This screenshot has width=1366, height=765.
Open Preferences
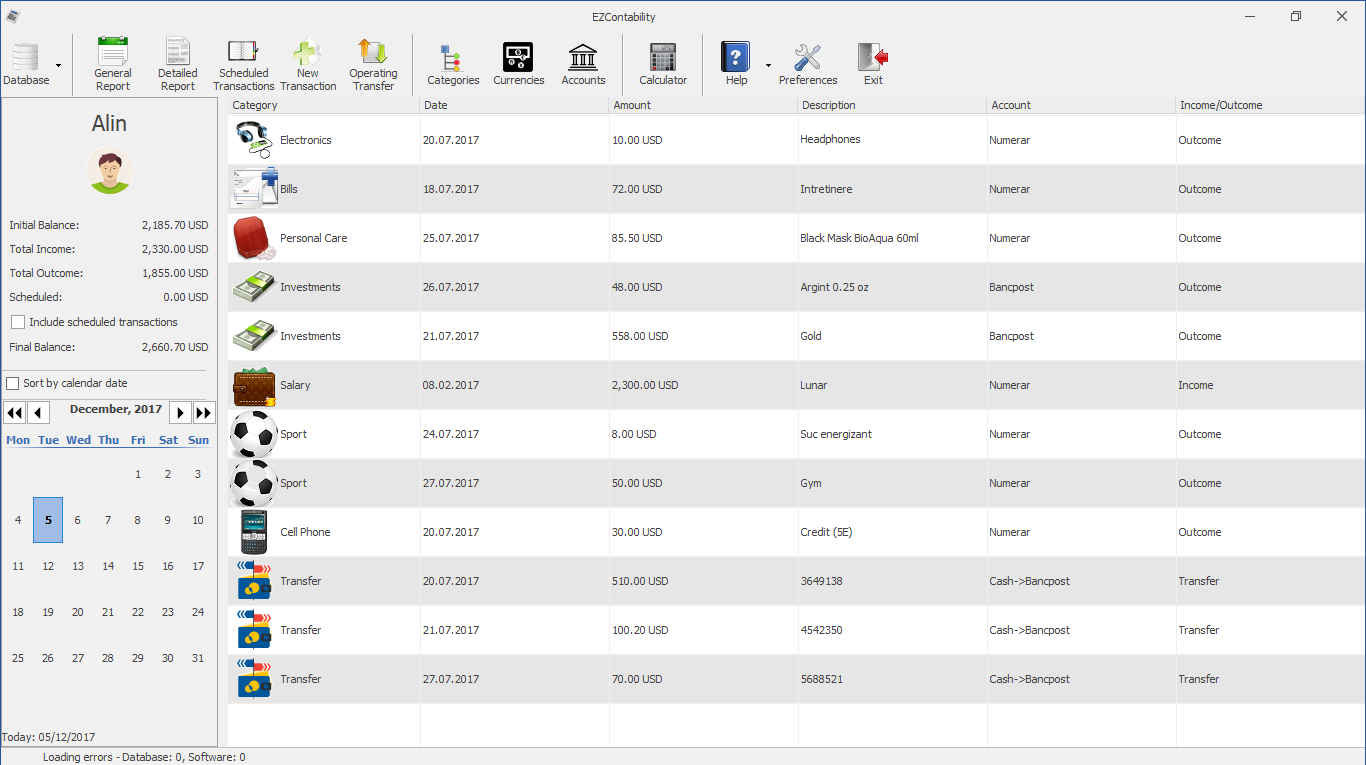[807, 65]
